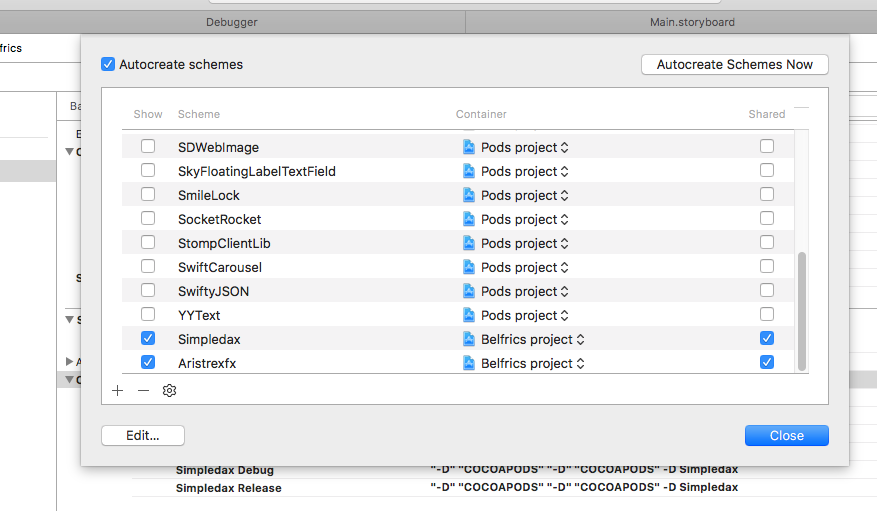This screenshot has width=877, height=511.
Task: Enable Show for SmileLock scheme
Action: pyautogui.click(x=148, y=195)
